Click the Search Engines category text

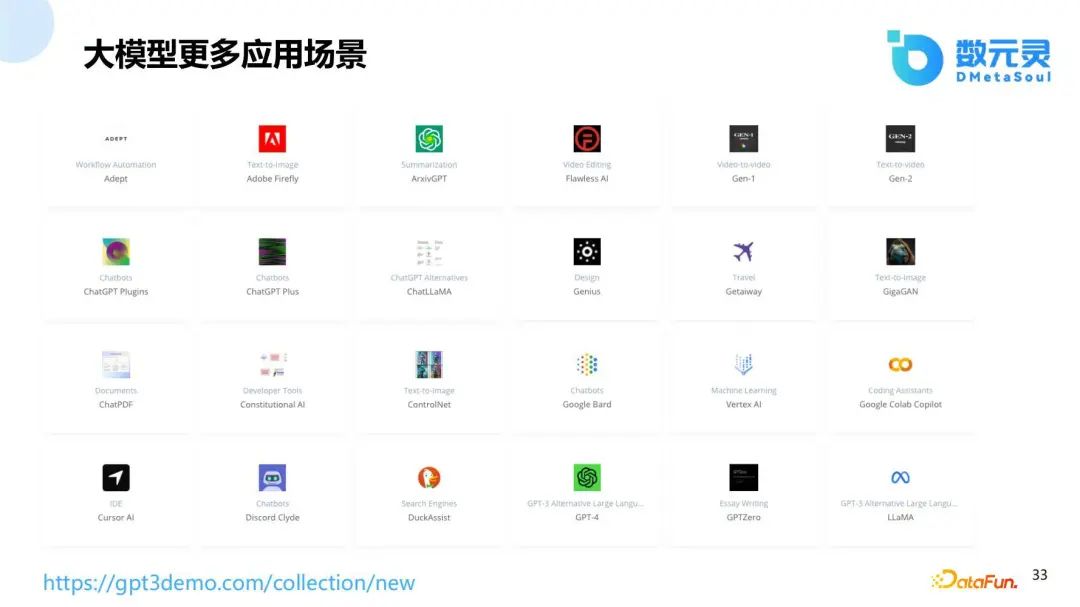click(429, 504)
